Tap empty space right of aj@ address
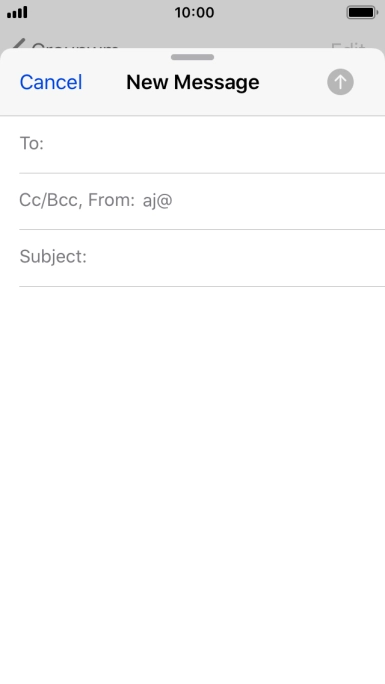This screenshot has width=385, height=684. [279, 201]
